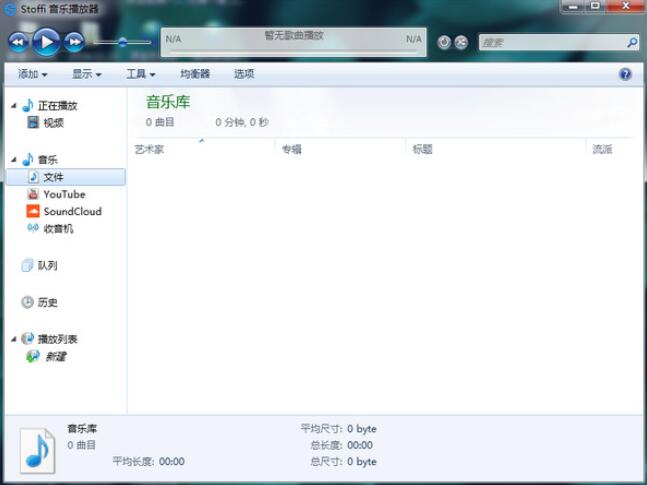The height and width of the screenshot is (485, 647).
Task: Open the 均衡器 (Equalizer) menu item
Action: tap(195, 74)
